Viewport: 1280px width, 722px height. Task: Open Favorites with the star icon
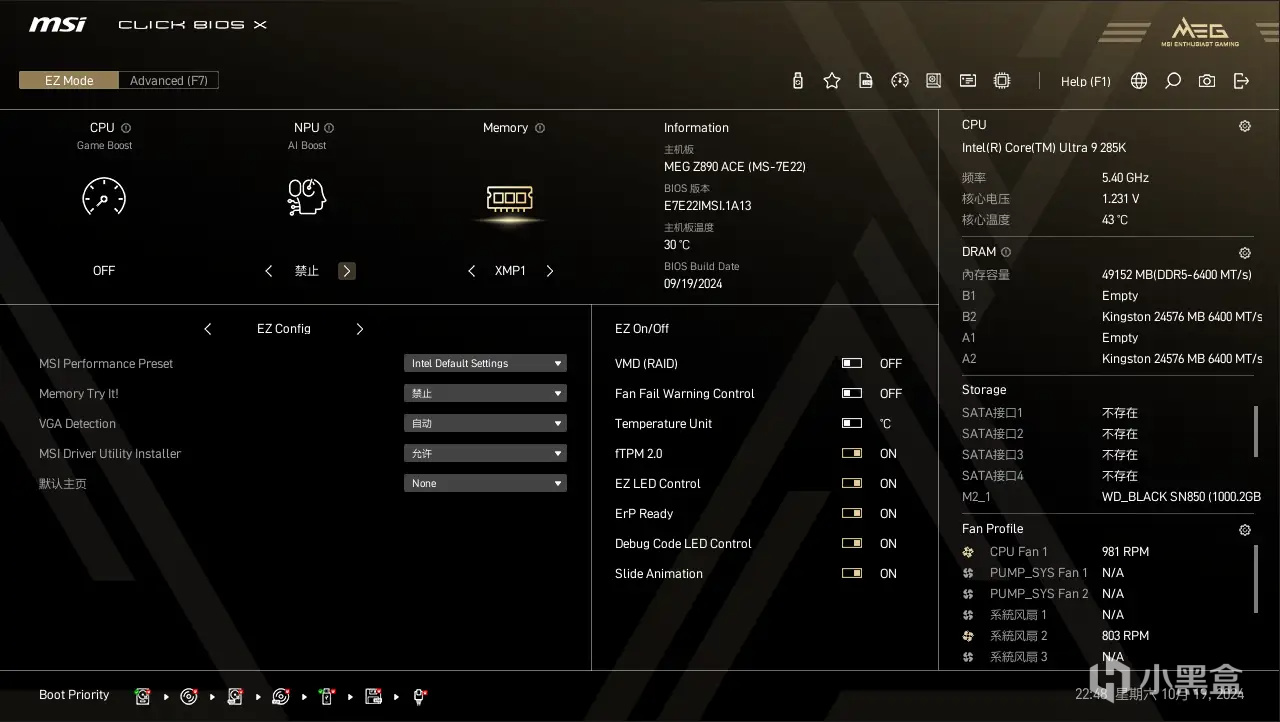(832, 81)
